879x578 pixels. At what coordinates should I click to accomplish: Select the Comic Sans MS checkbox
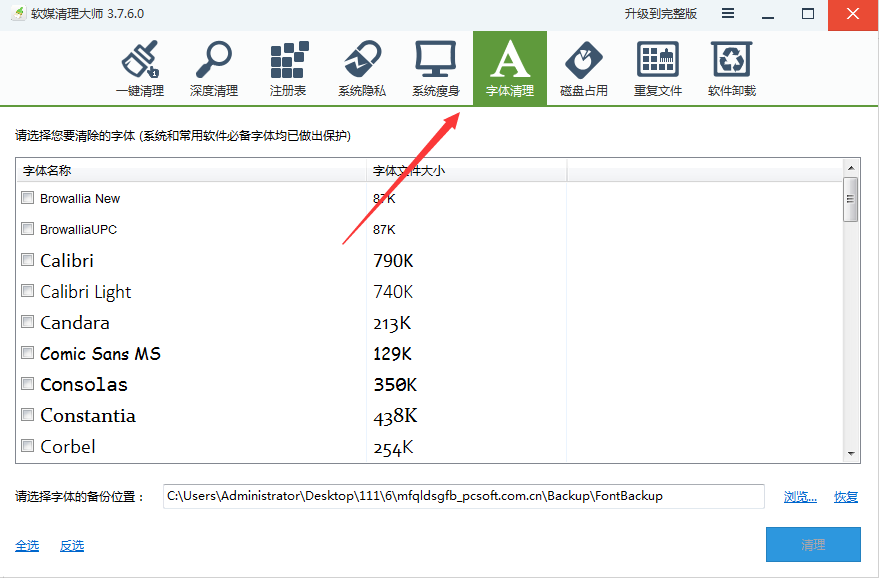[x=27, y=353]
